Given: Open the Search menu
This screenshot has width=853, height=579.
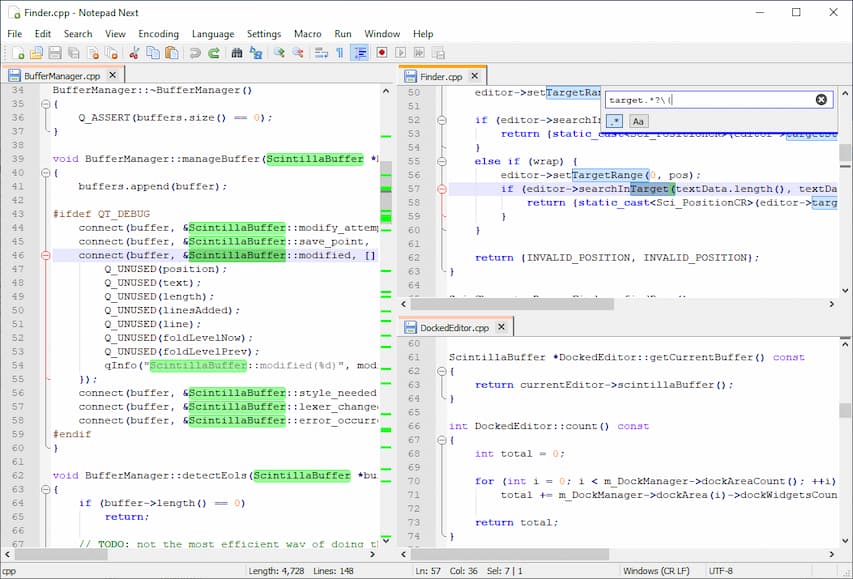Looking at the screenshot, I should tap(78, 34).
